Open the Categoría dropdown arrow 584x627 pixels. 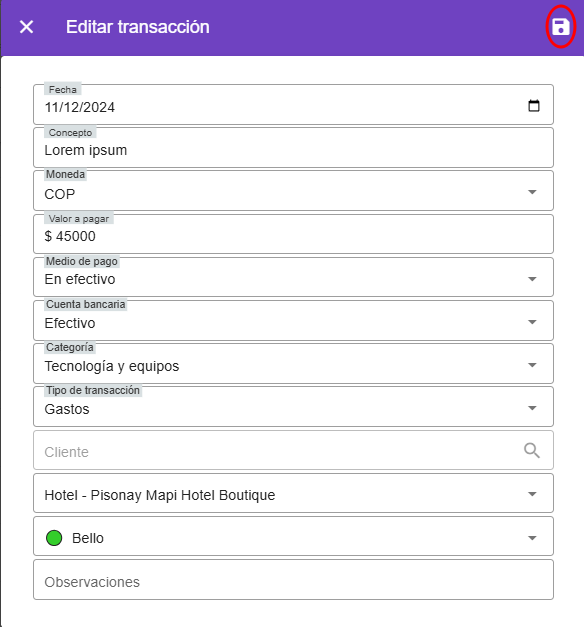(x=532, y=365)
